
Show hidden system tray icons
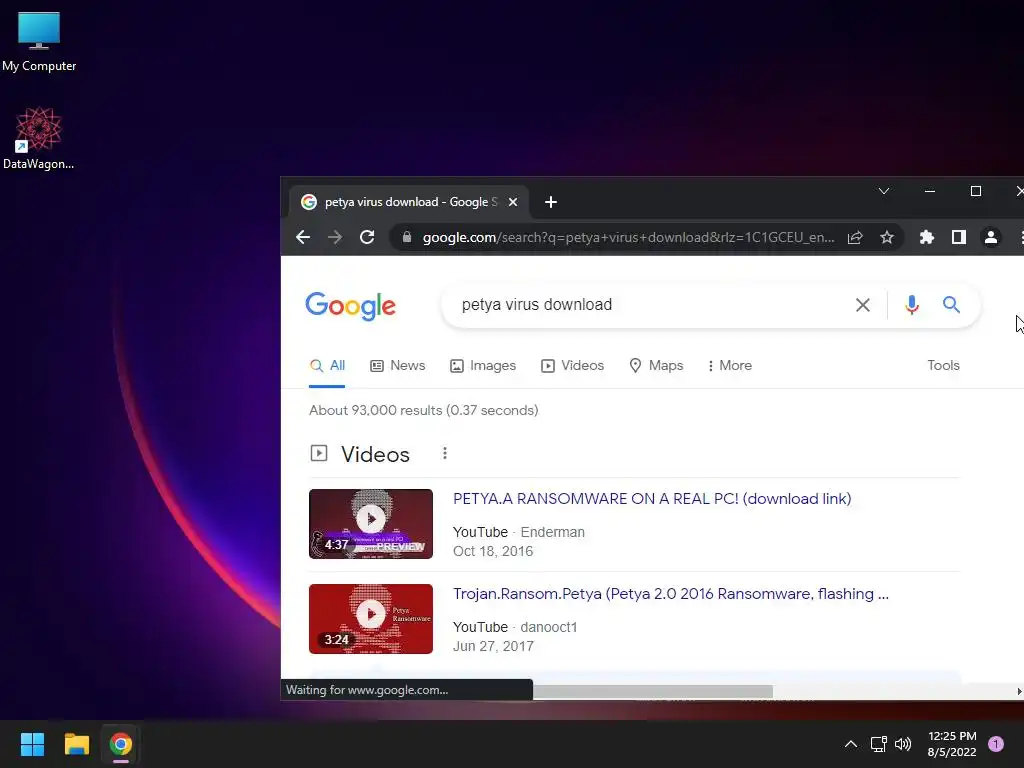point(851,744)
